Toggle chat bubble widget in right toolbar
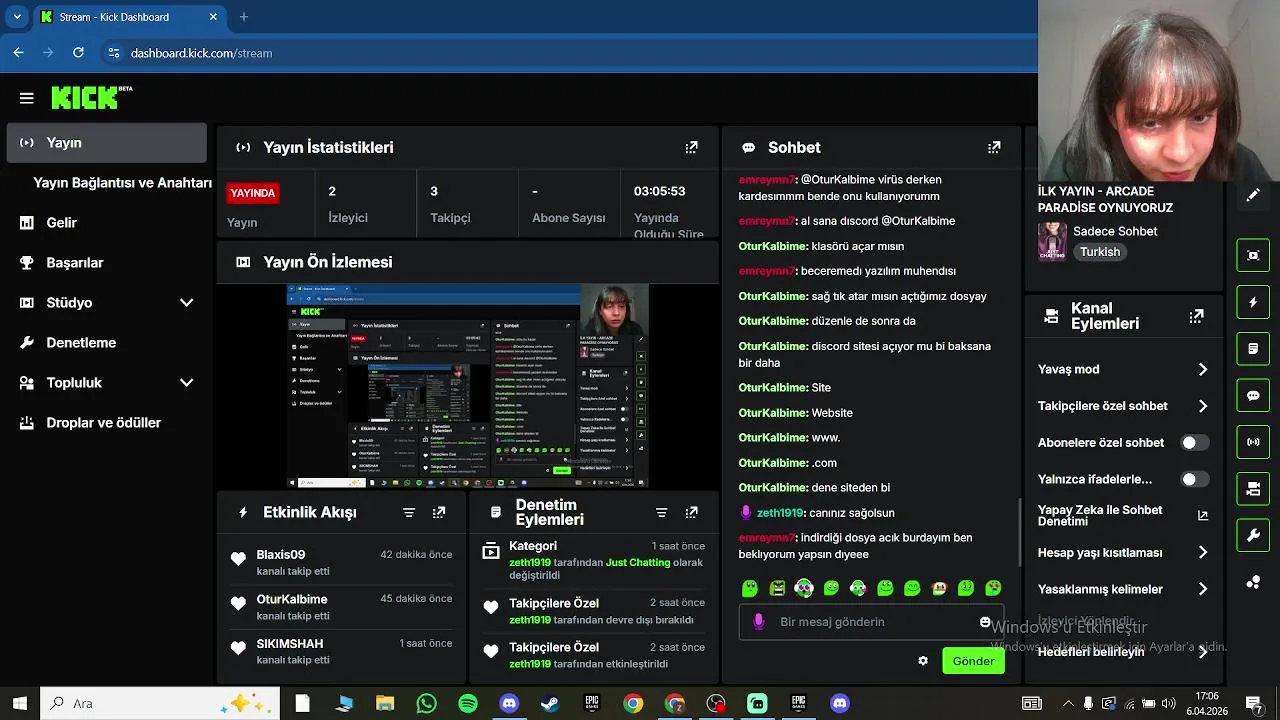 1253,395
